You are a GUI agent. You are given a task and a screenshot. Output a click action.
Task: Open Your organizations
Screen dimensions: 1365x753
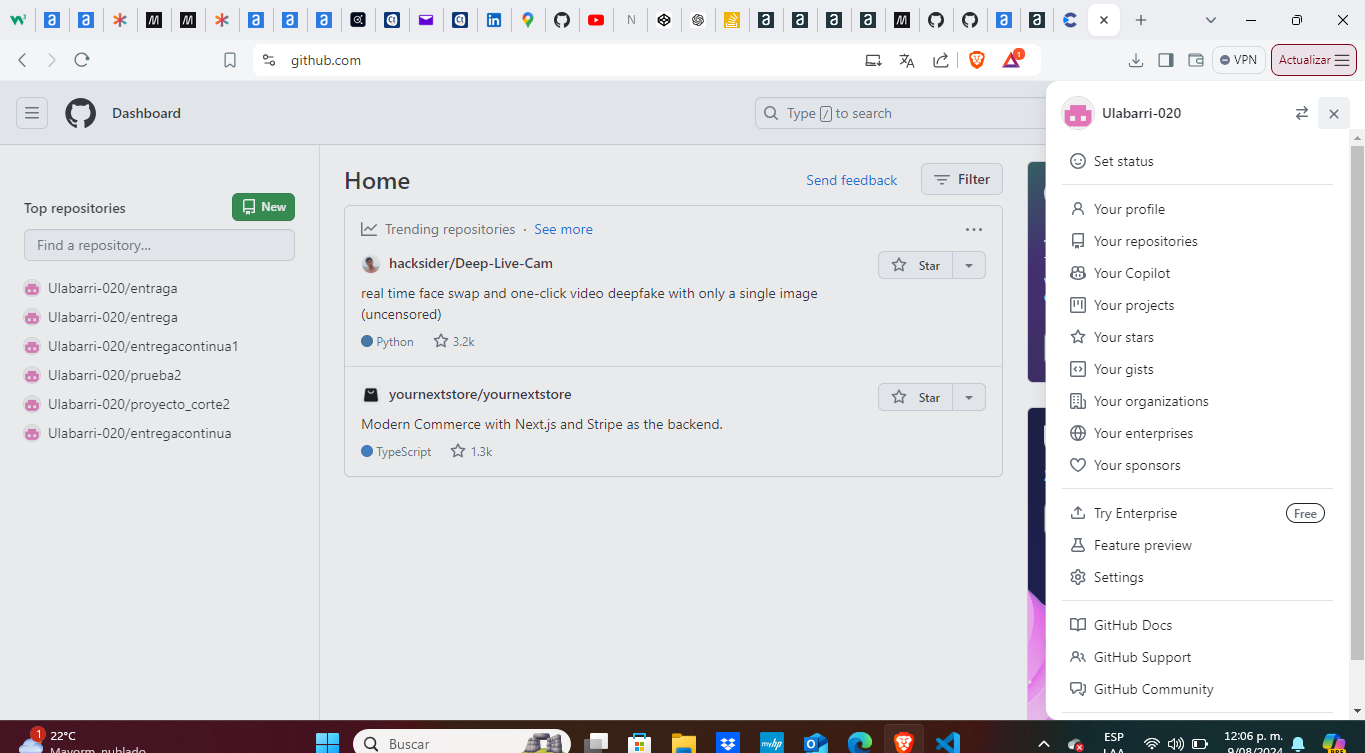click(1197, 401)
